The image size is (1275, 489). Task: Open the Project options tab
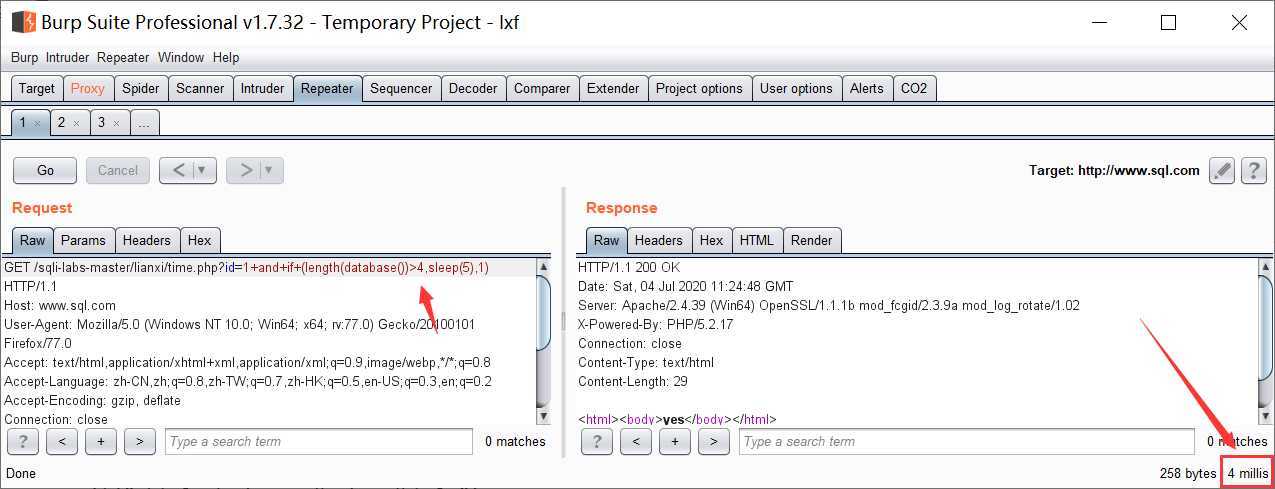[699, 88]
